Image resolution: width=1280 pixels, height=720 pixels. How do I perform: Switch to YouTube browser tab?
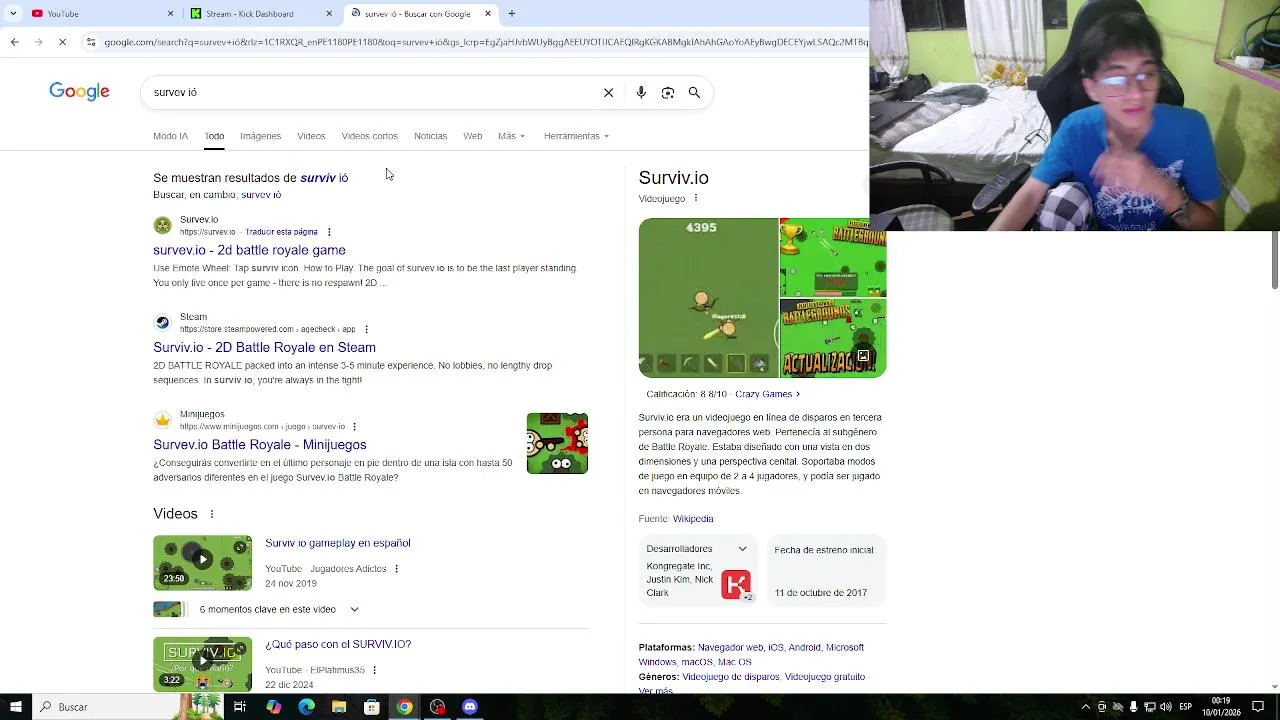click(x=100, y=14)
